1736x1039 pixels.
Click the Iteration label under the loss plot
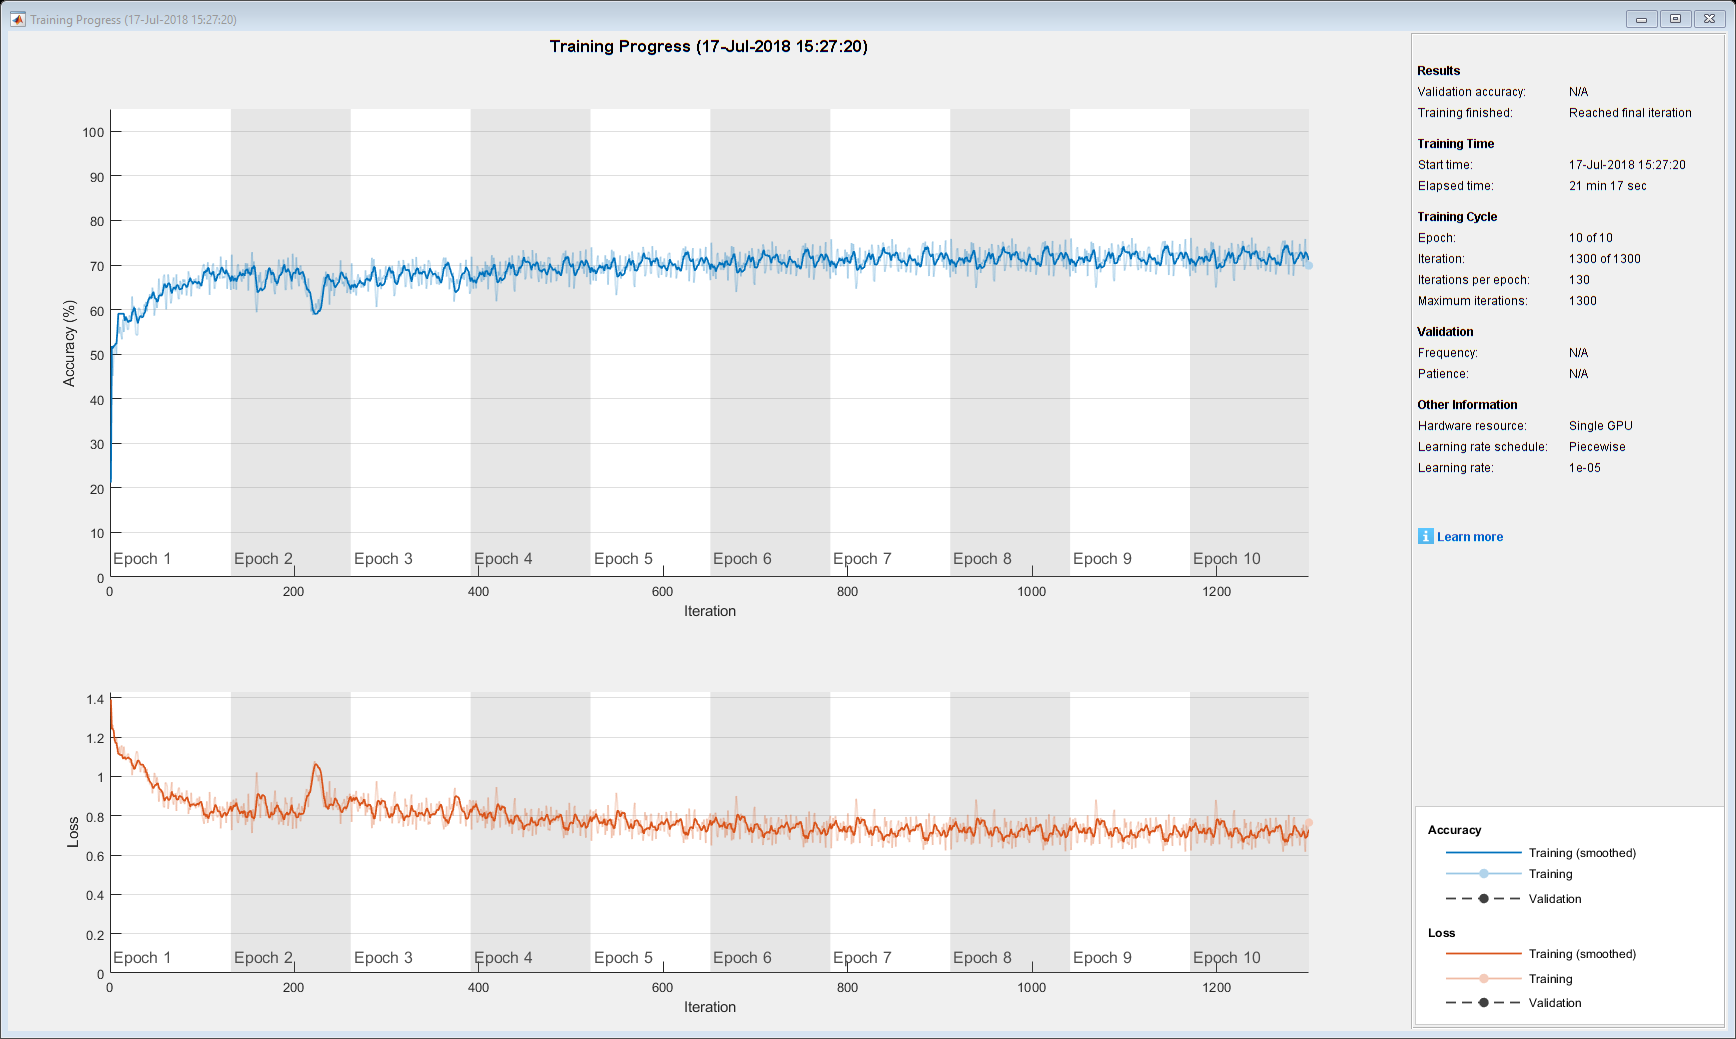point(709,1007)
